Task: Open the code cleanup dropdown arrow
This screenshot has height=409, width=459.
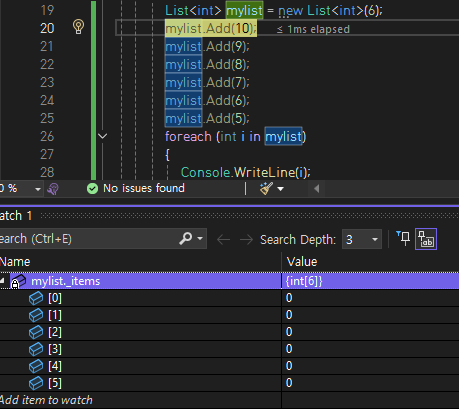Action: pos(281,189)
